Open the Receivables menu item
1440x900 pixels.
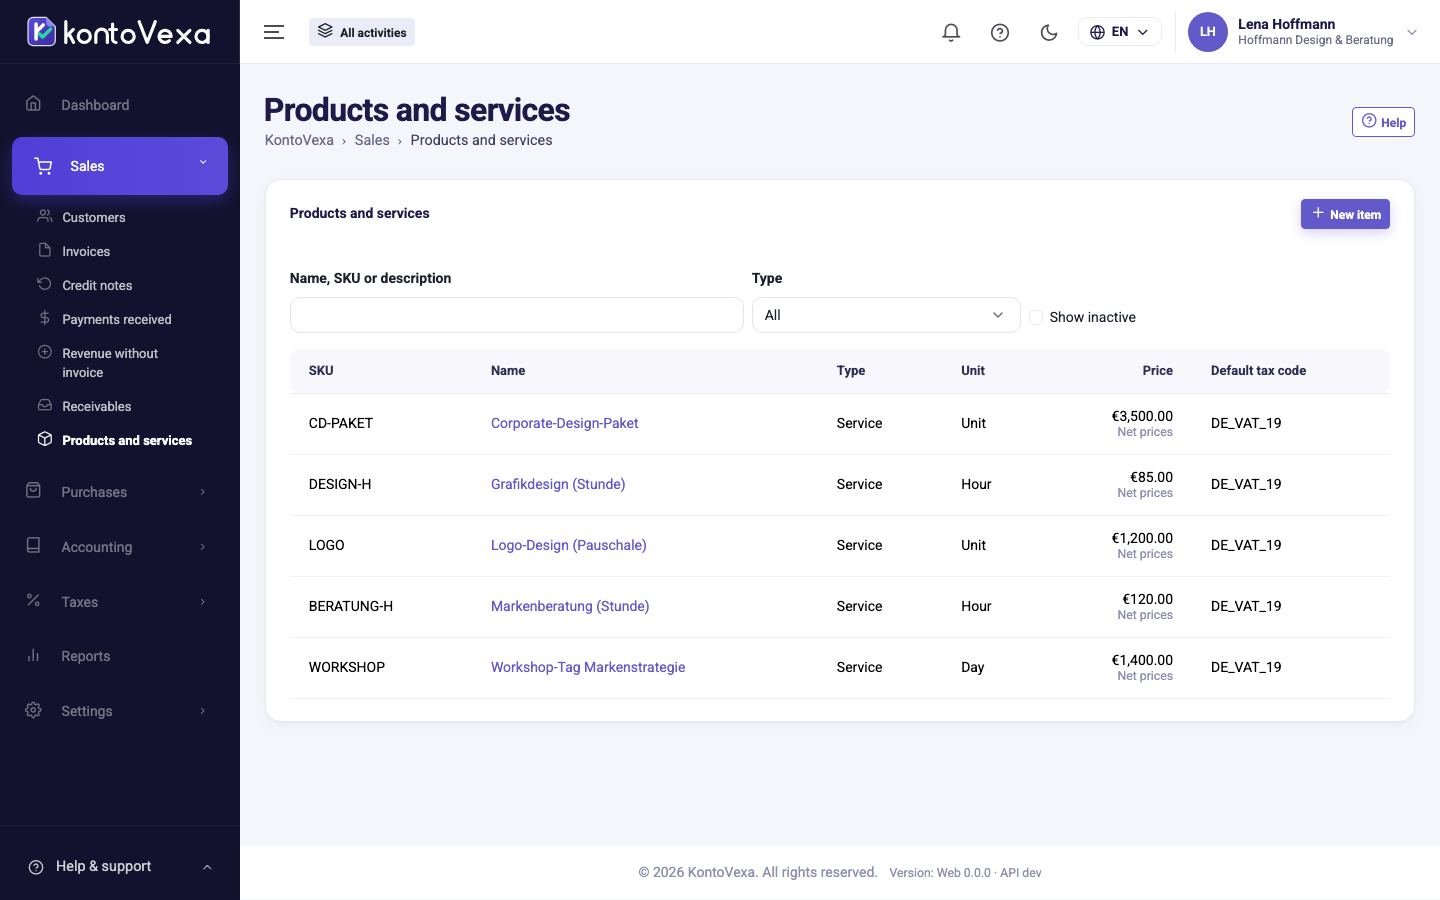click(x=97, y=406)
